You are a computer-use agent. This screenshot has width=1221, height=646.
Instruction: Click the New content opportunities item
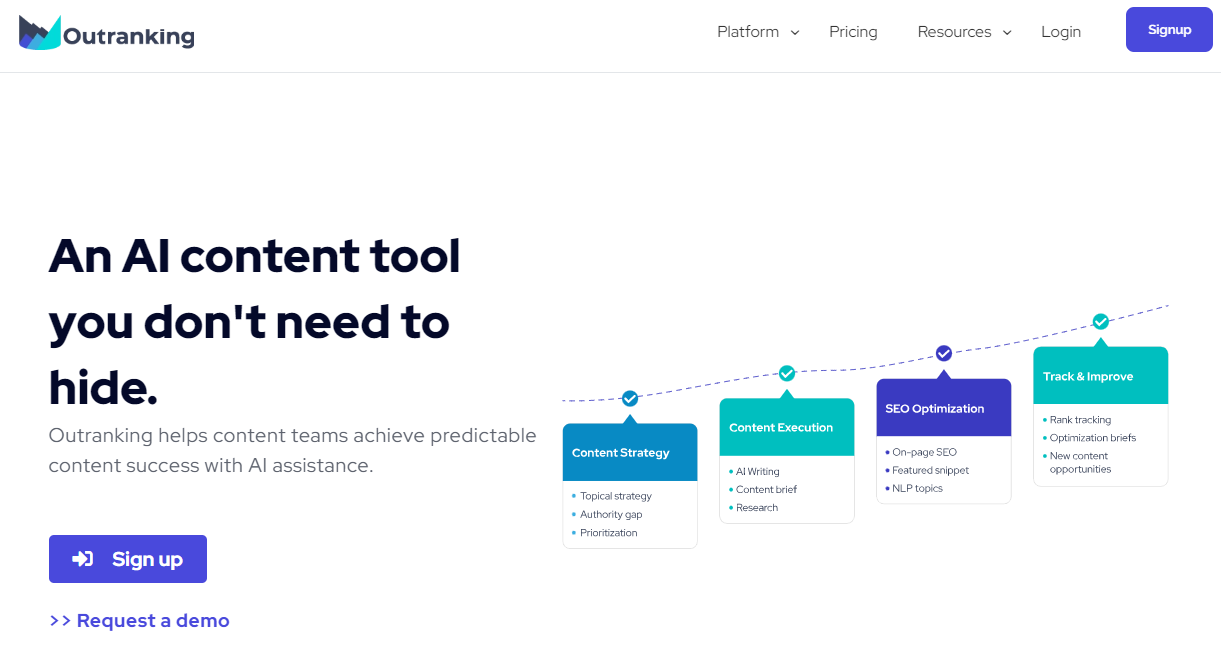point(1079,462)
